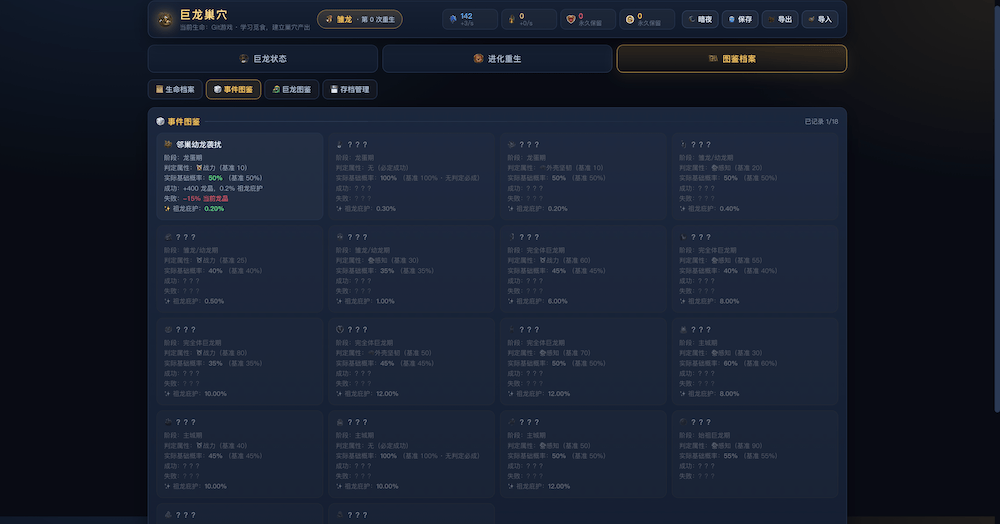The image size is (1000, 524).
Task: Click the icon of 感知 基准 20 card
Action: pyautogui.click(x=683, y=144)
